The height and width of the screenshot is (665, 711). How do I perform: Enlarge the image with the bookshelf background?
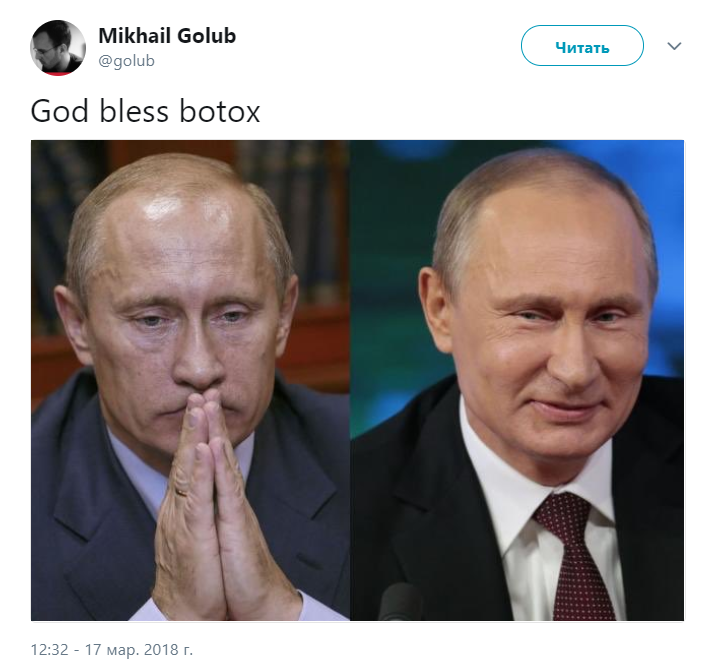pyautogui.click(x=190, y=380)
